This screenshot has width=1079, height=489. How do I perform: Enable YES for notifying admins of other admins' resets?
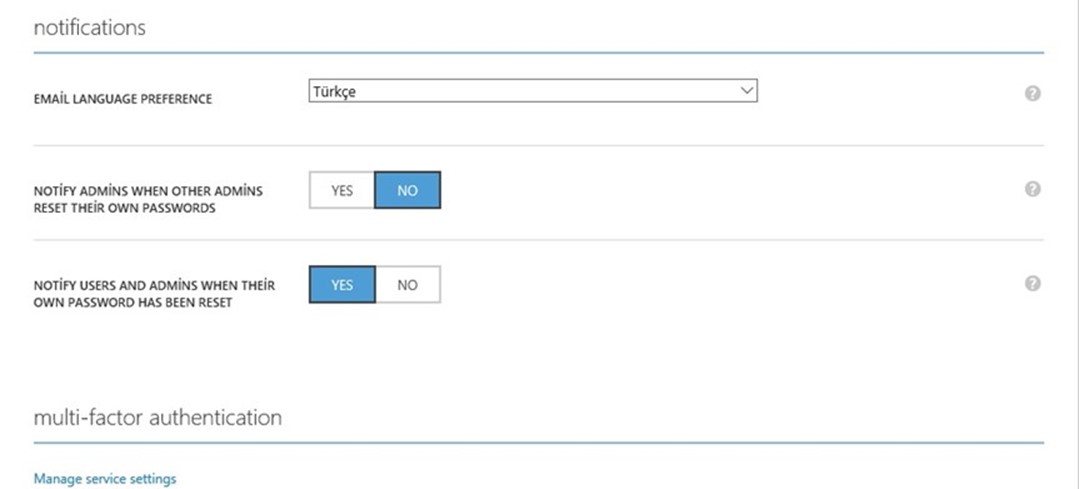coord(342,190)
